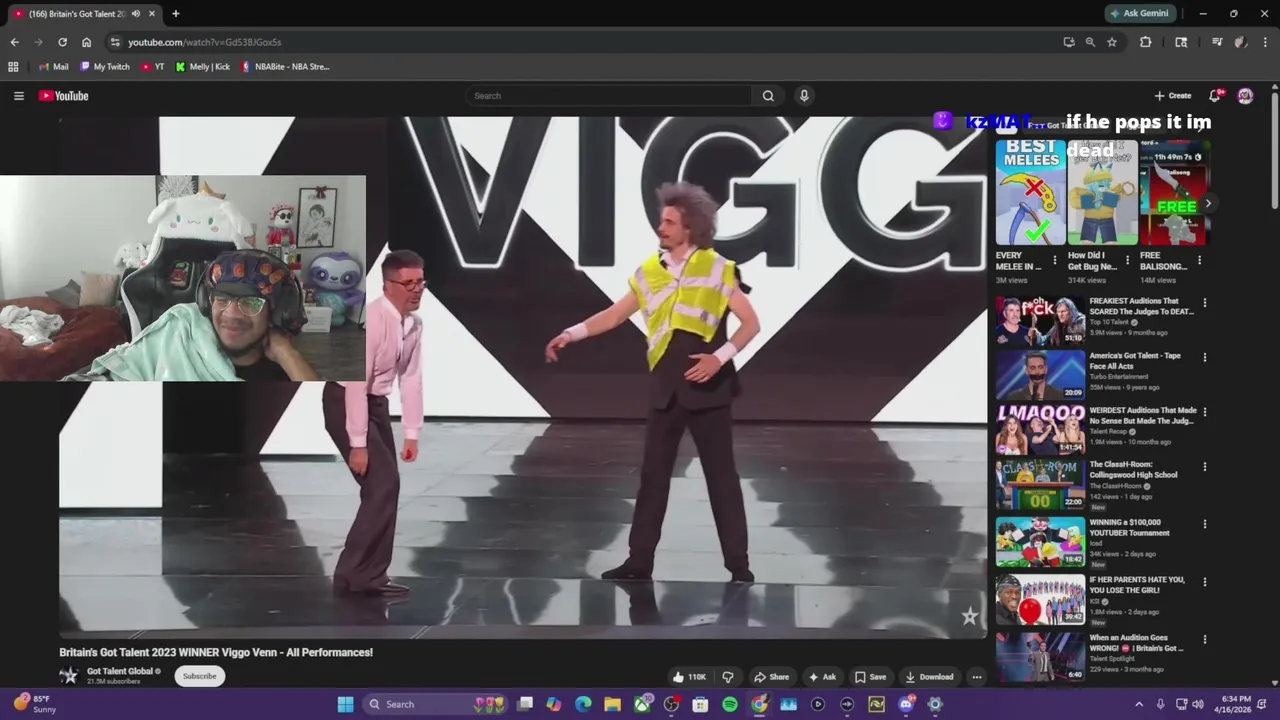Open the Windows Start menu
Screen dimensions: 1280x720
coord(345,704)
